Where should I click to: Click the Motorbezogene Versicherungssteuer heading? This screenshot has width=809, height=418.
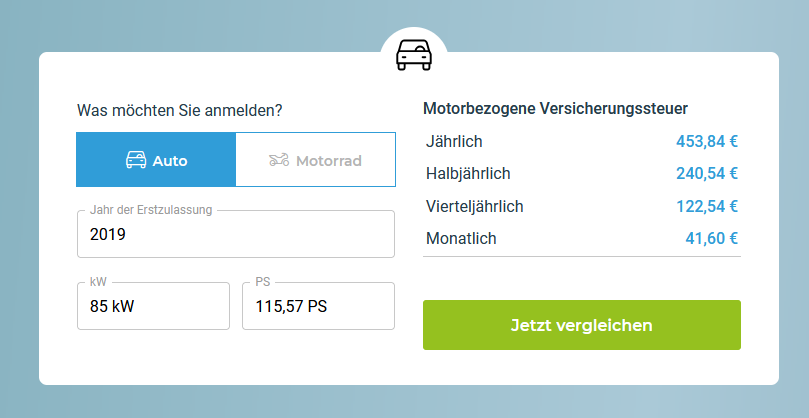555,108
